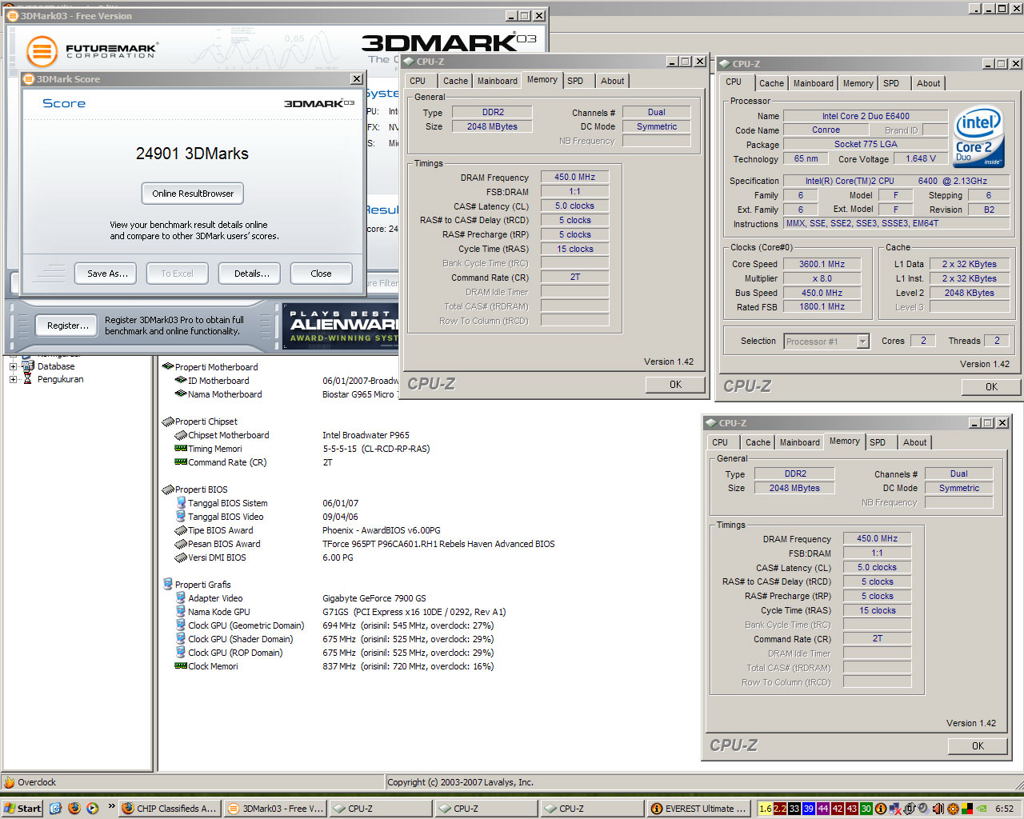Click the 3DMark03 title bar icon
The height and width of the screenshot is (819, 1024).
(x=12, y=16)
